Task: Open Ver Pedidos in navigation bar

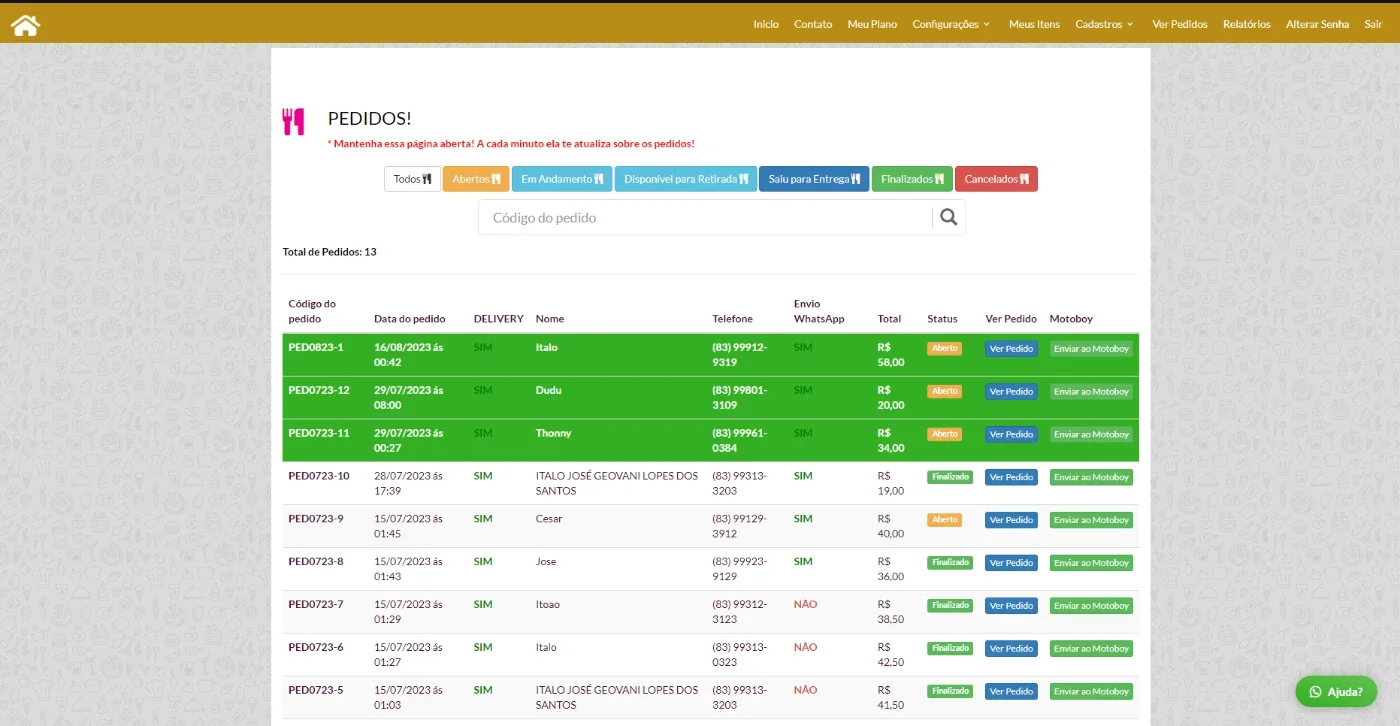Action: click(1180, 24)
